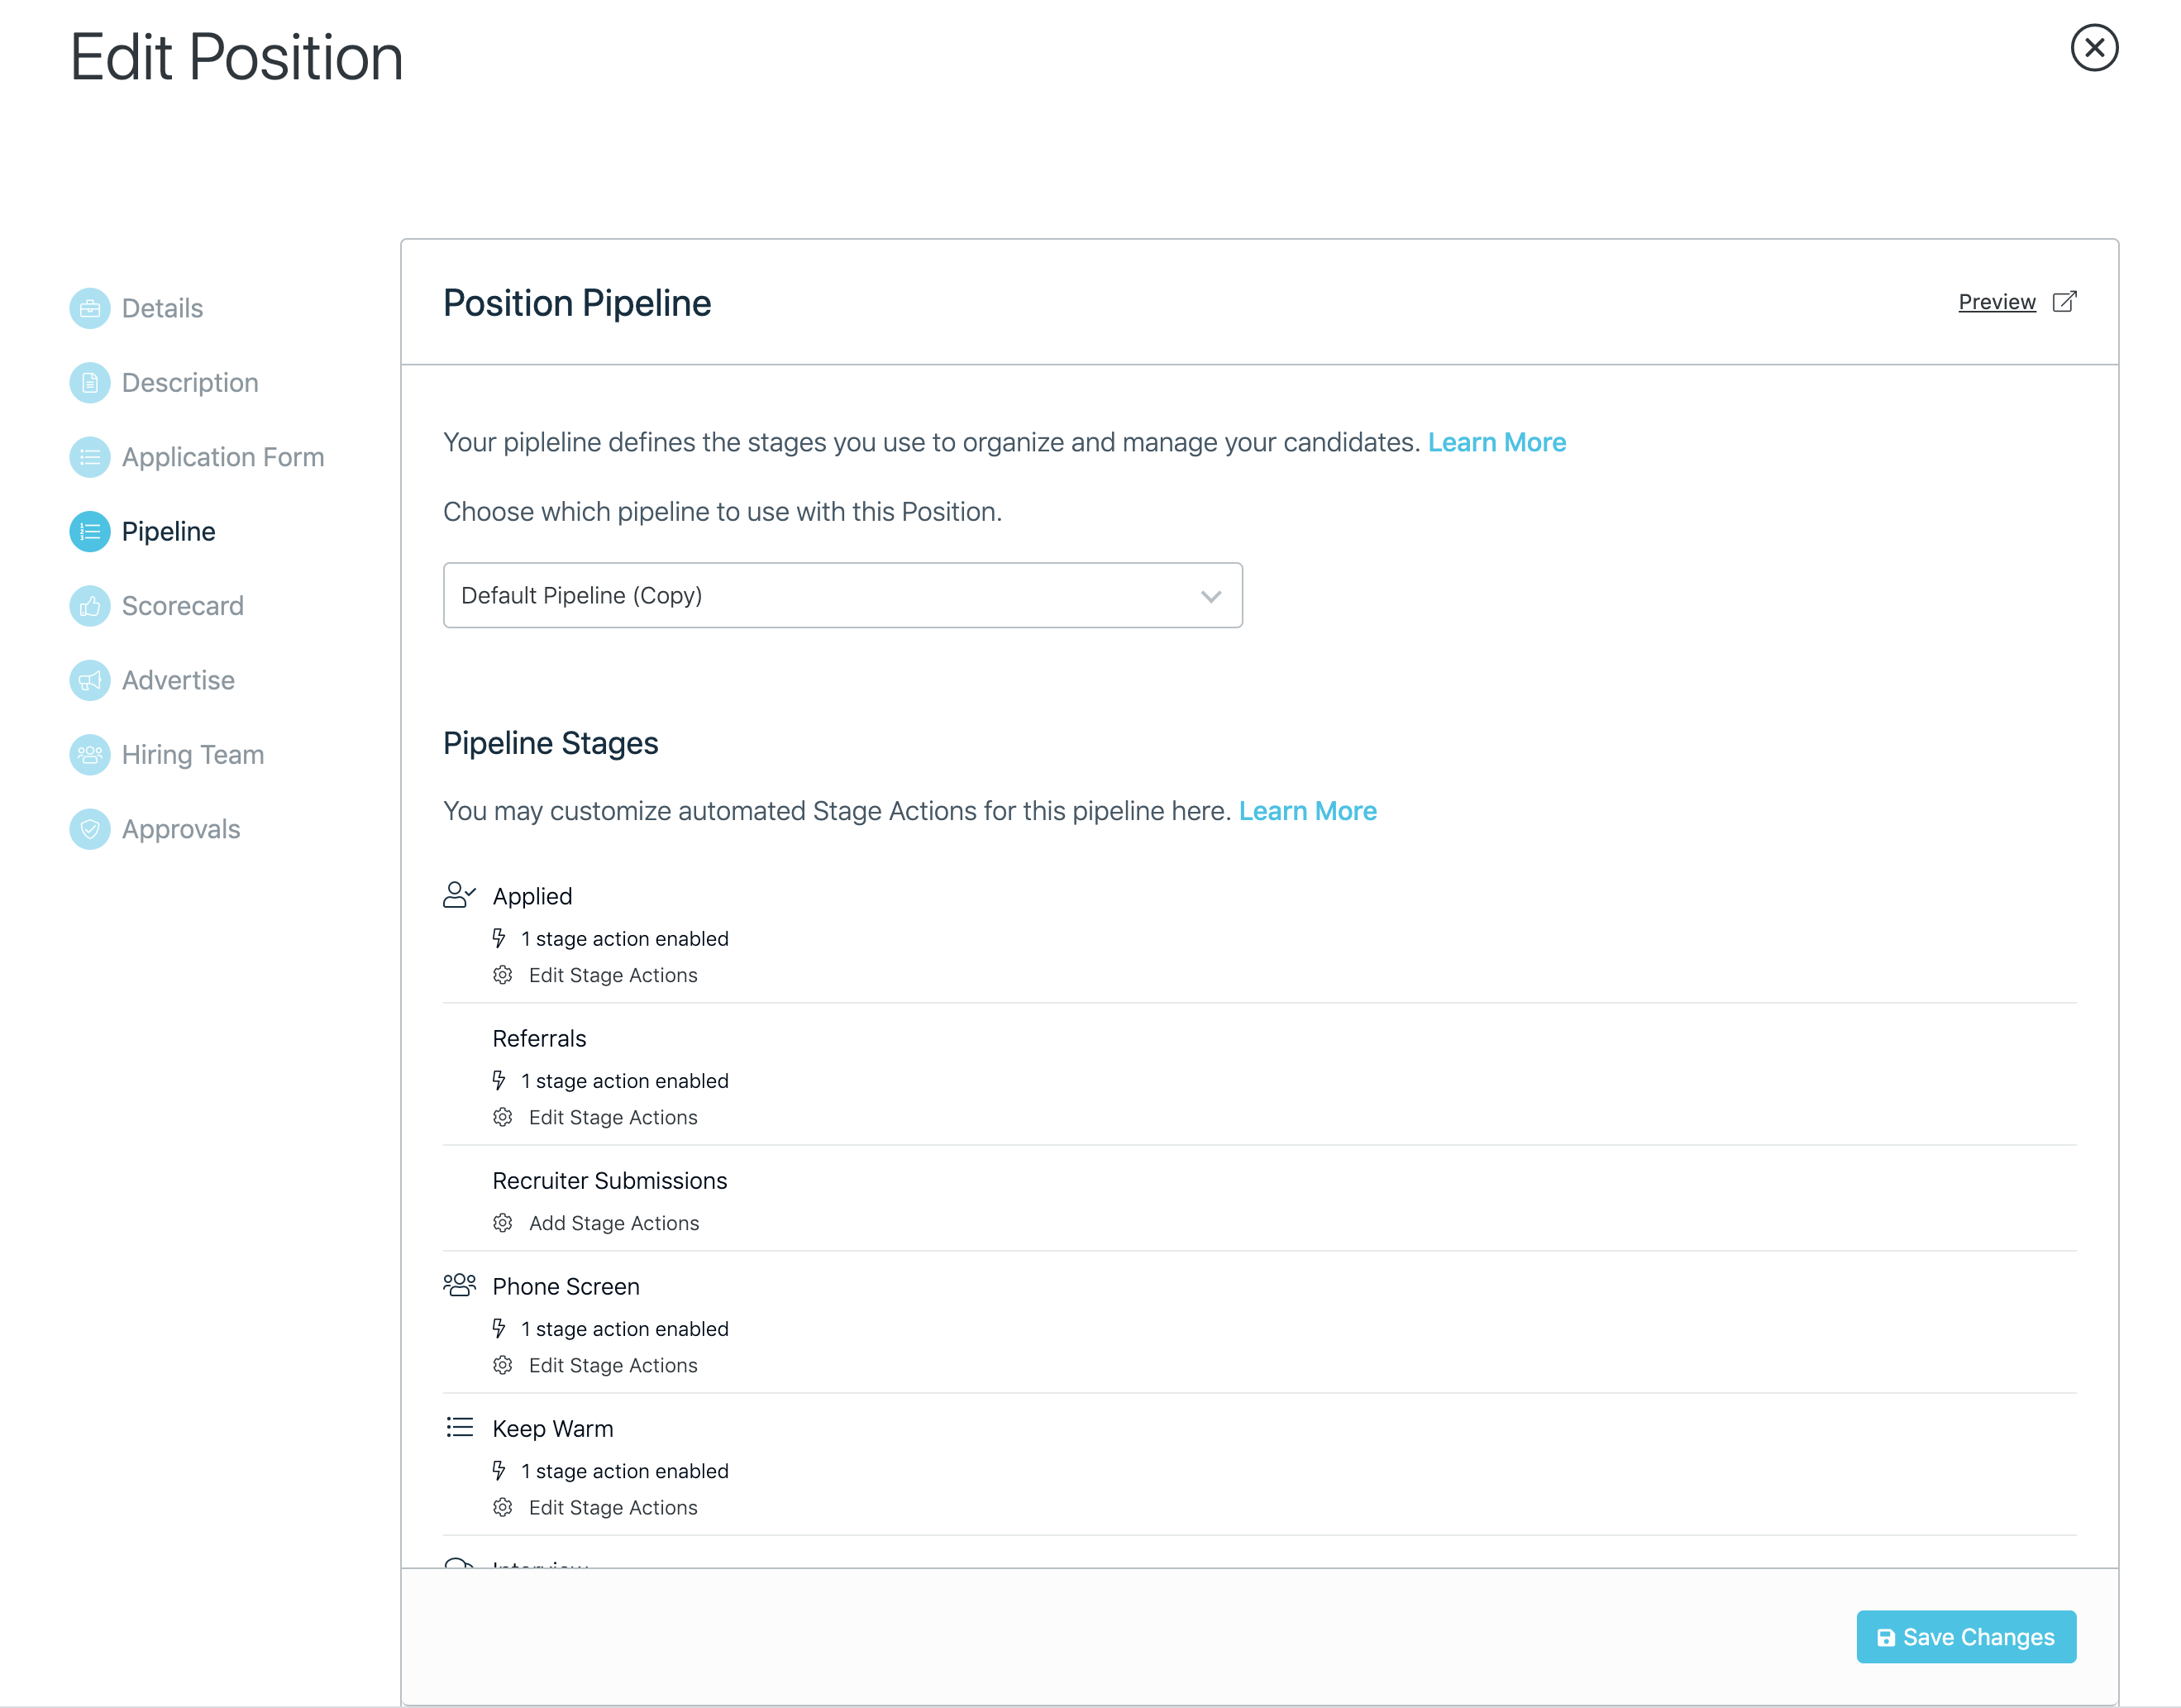This screenshot has width=2181, height=1708.
Task: Click the Scorecard thumbs-up icon
Action: pos(90,606)
